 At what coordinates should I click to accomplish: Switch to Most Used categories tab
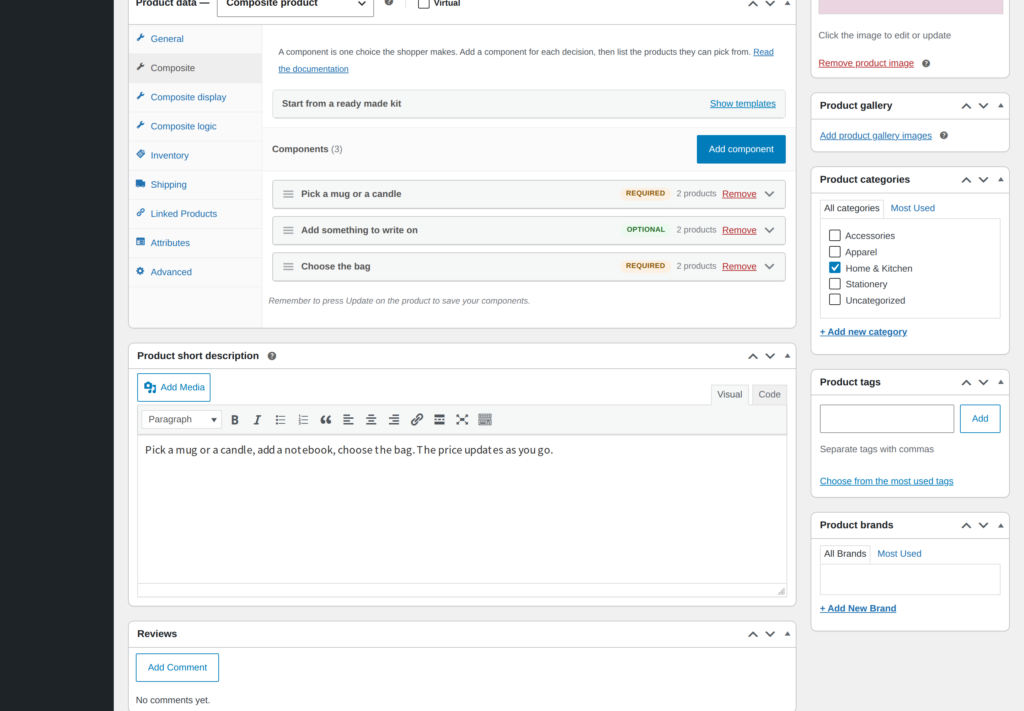912,208
